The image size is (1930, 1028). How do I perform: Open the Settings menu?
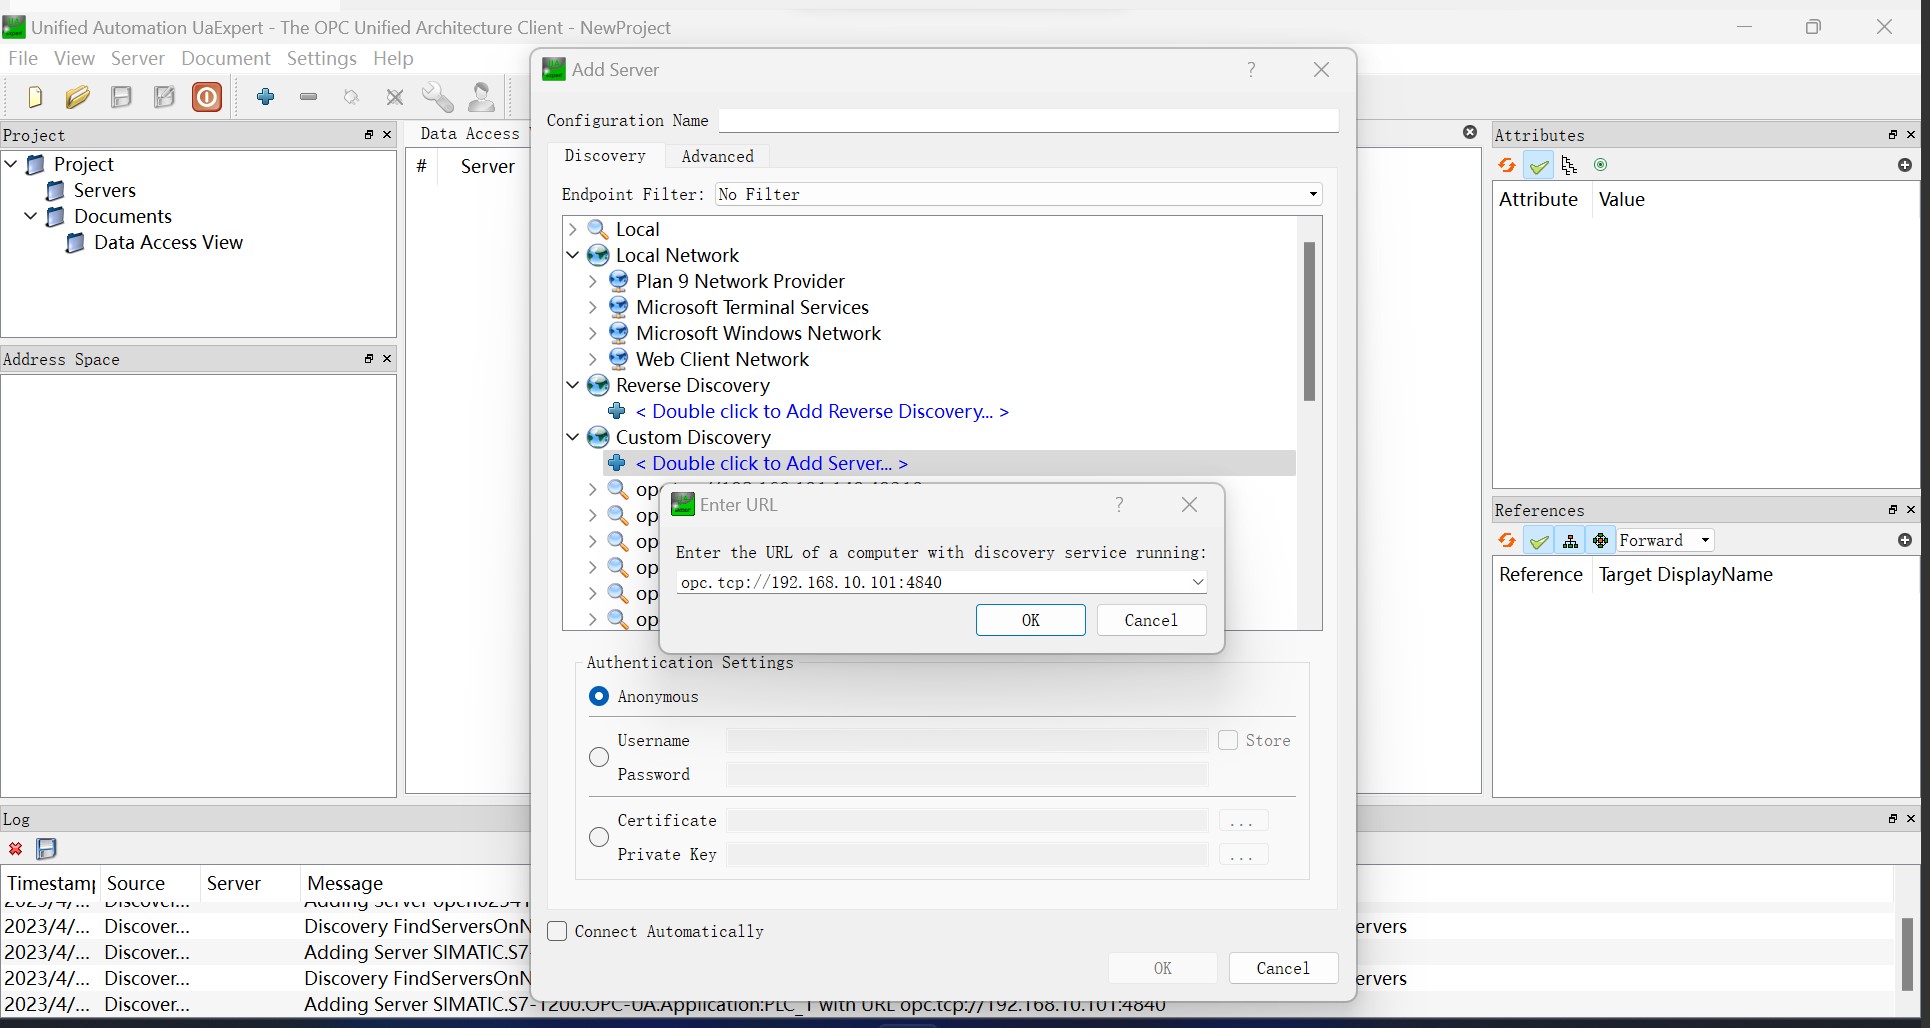tap(321, 58)
